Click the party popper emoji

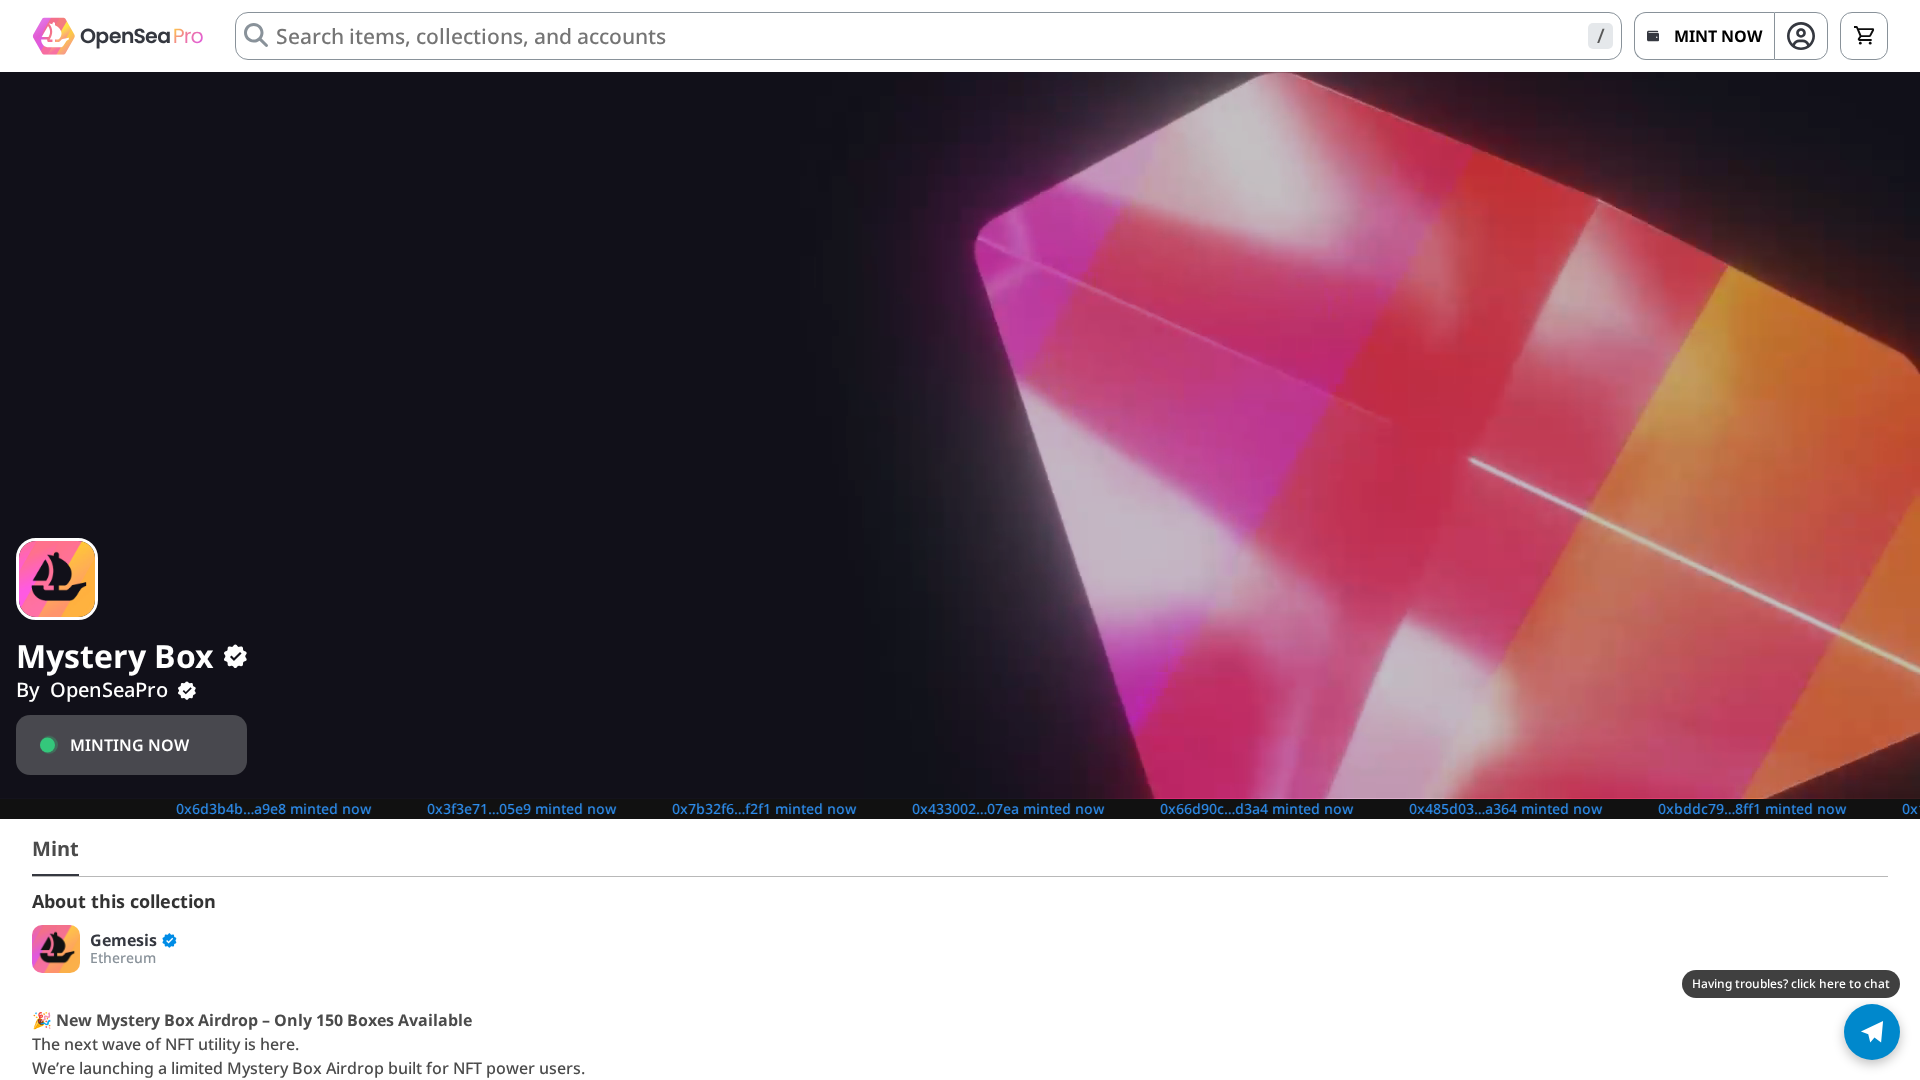tap(42, 1020)
